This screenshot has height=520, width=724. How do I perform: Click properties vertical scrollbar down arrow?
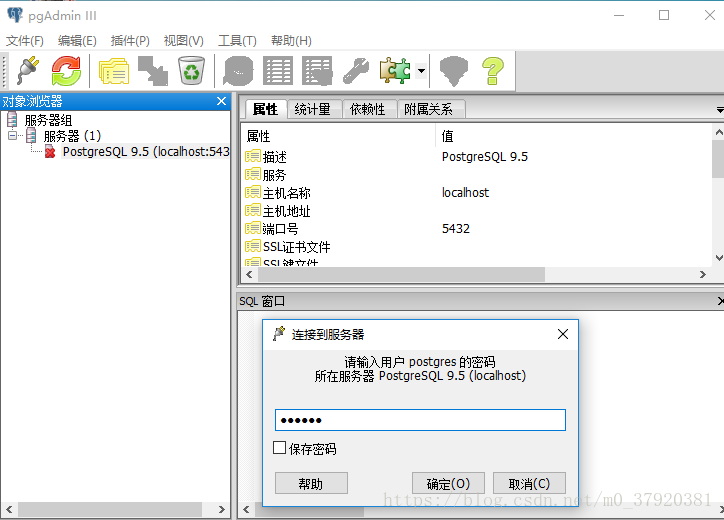click(x=718, y=258)
